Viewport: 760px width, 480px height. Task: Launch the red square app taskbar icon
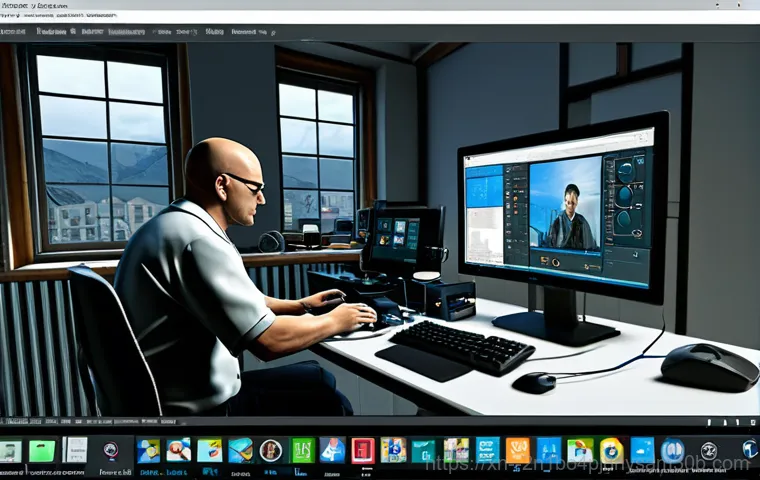pyautogui.click(x=362, y=450)
